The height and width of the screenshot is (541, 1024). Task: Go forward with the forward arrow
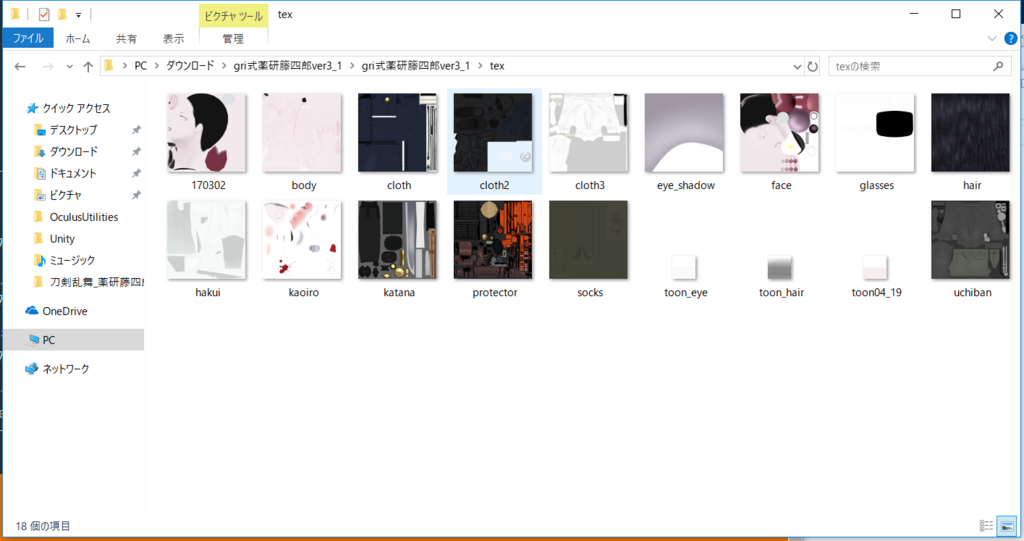(48, 66)
